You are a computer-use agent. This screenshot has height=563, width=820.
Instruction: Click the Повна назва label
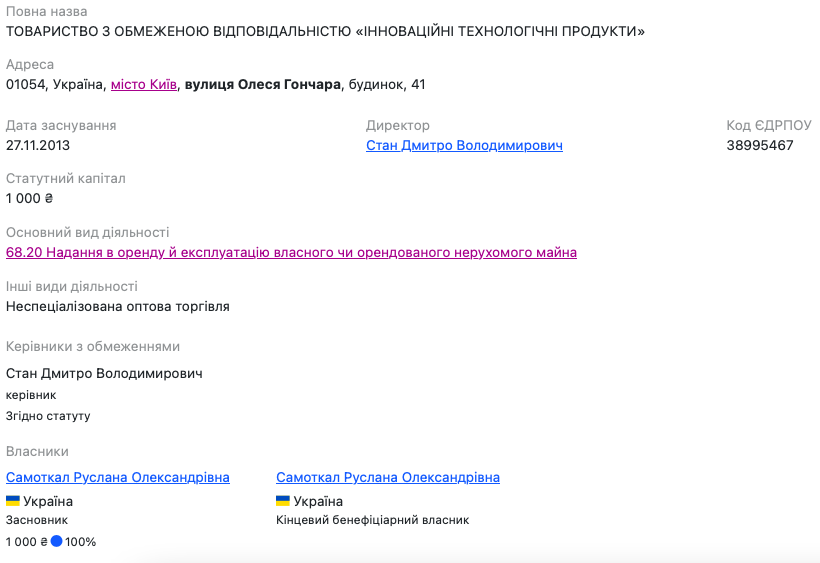click(47, 12)
